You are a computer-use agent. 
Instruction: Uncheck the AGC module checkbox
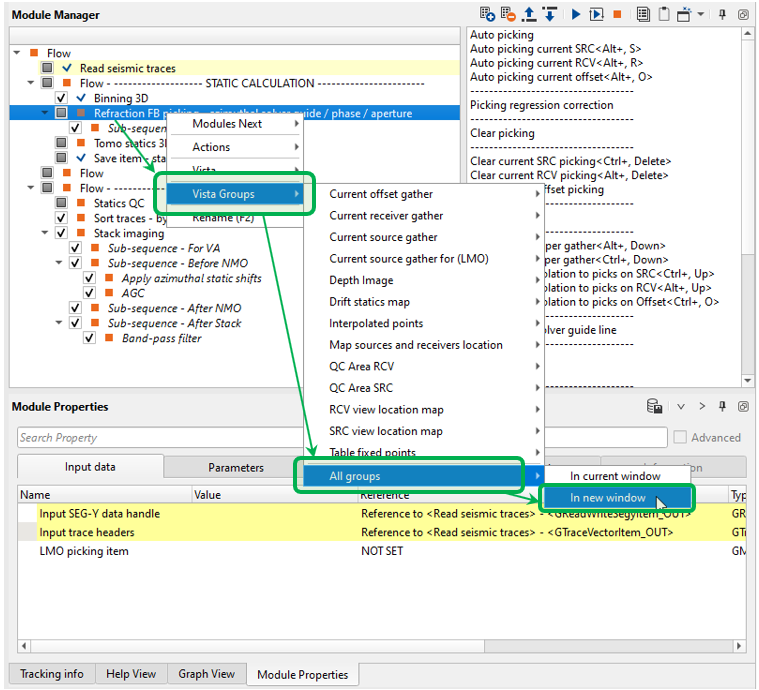90,293
